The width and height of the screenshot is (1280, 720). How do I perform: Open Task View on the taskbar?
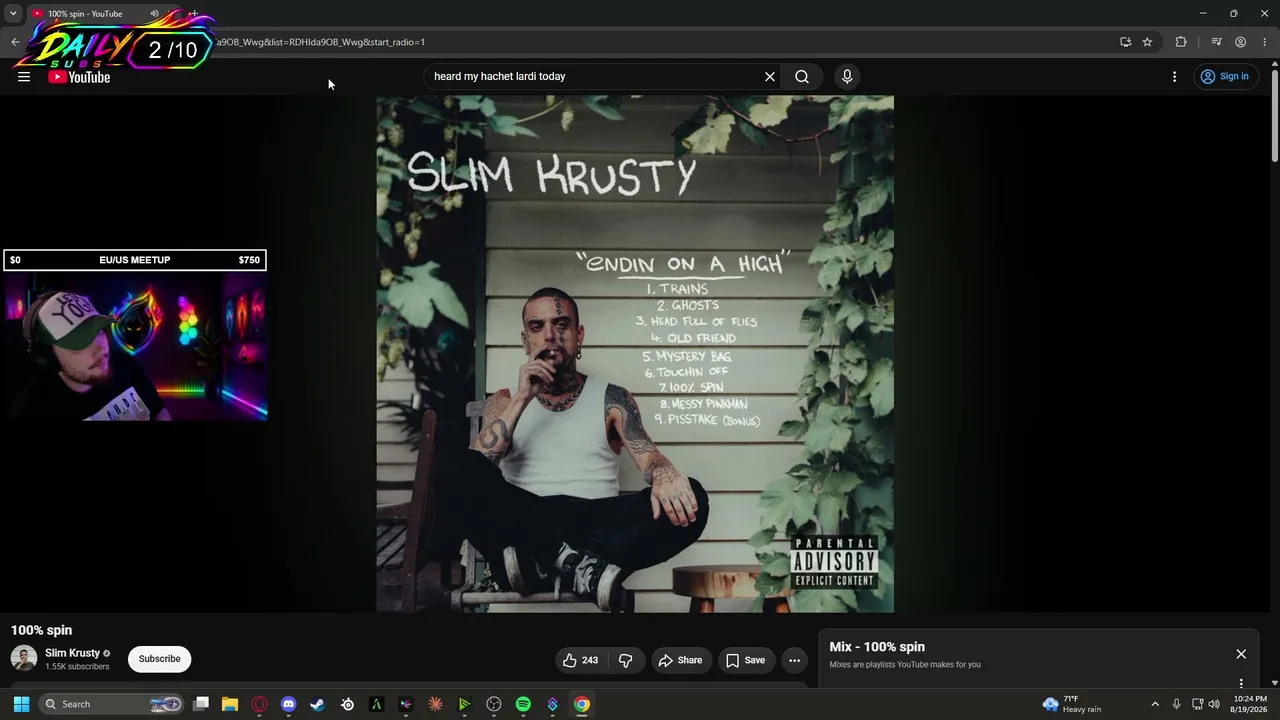[201, 704]
